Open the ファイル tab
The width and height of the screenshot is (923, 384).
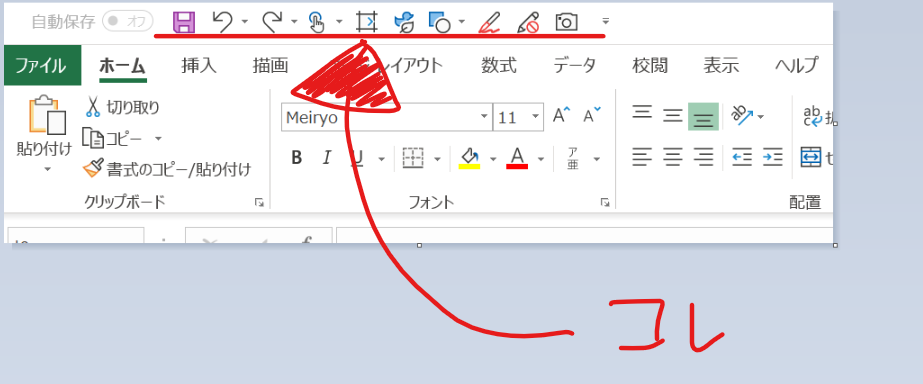pos(41,65)
